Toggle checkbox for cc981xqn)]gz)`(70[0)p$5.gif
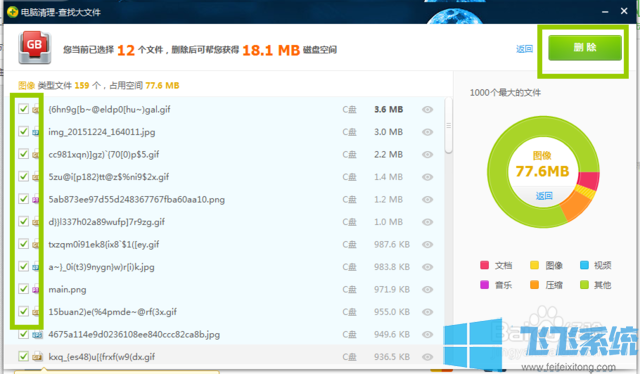 point(23,154)
